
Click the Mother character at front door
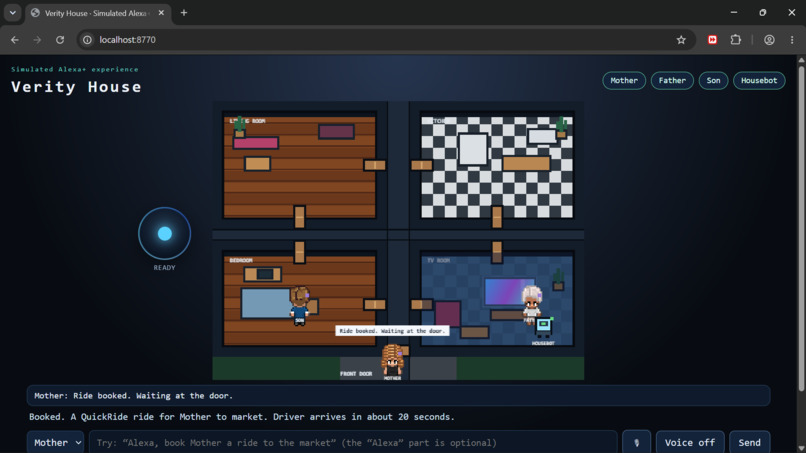[392, 361]
